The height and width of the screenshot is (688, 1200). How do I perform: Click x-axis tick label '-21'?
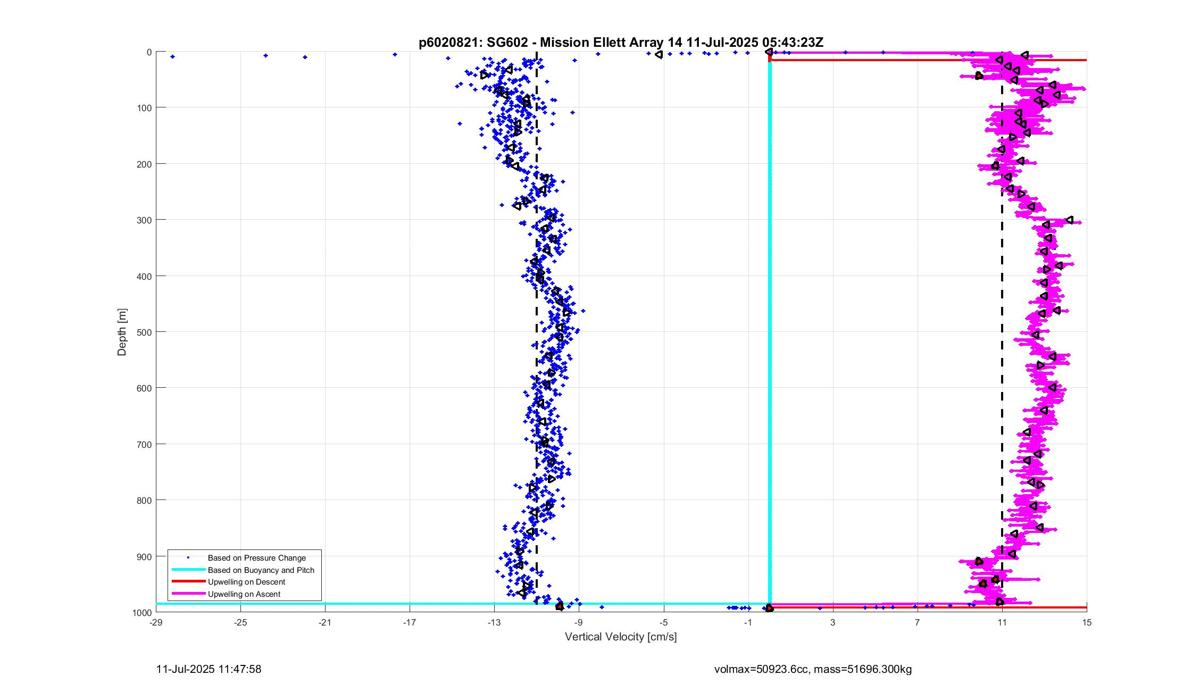coord(325,622)
